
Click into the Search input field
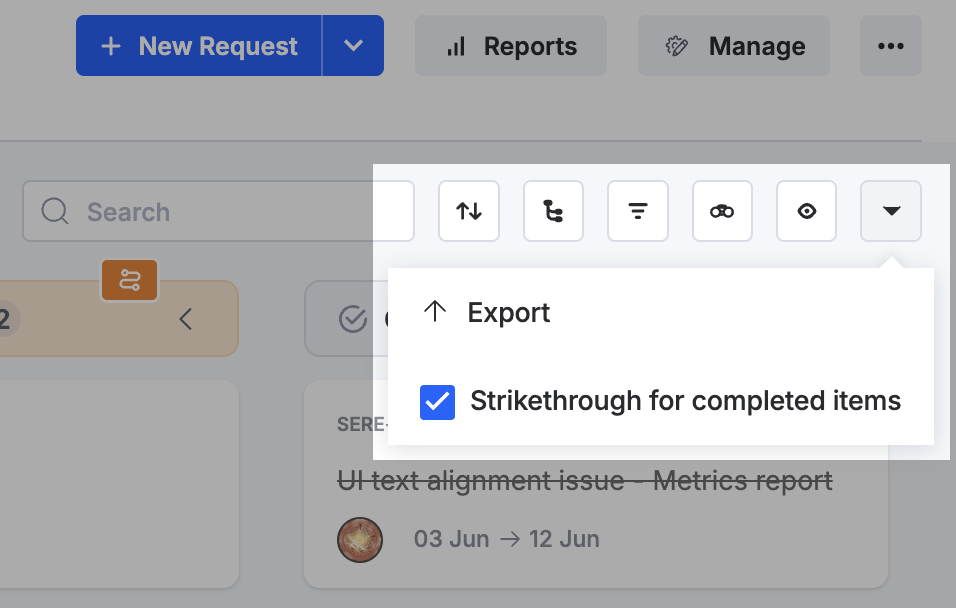(x=218, y=211)
